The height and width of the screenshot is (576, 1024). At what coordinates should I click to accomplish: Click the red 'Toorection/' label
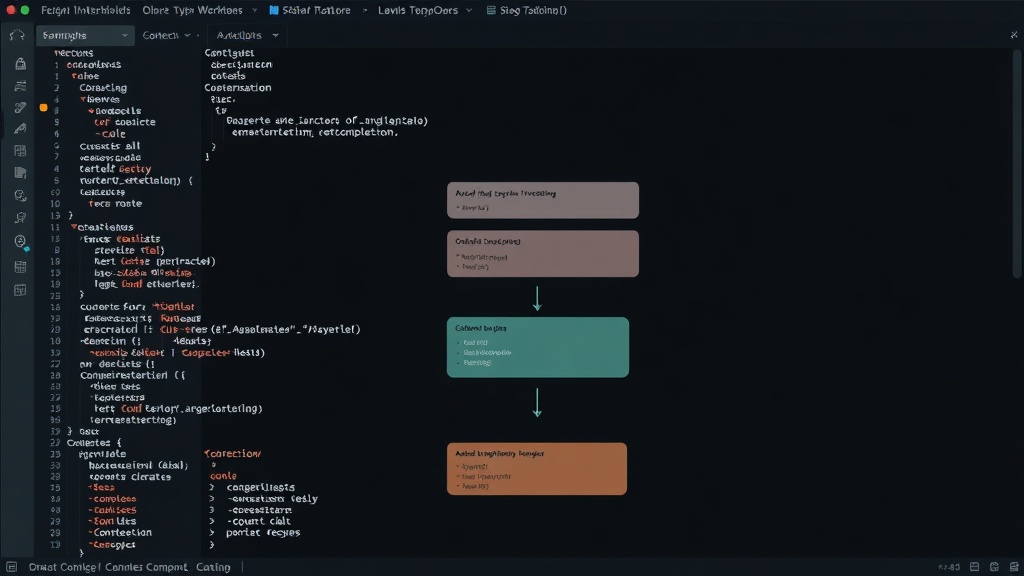pos(232,453)
